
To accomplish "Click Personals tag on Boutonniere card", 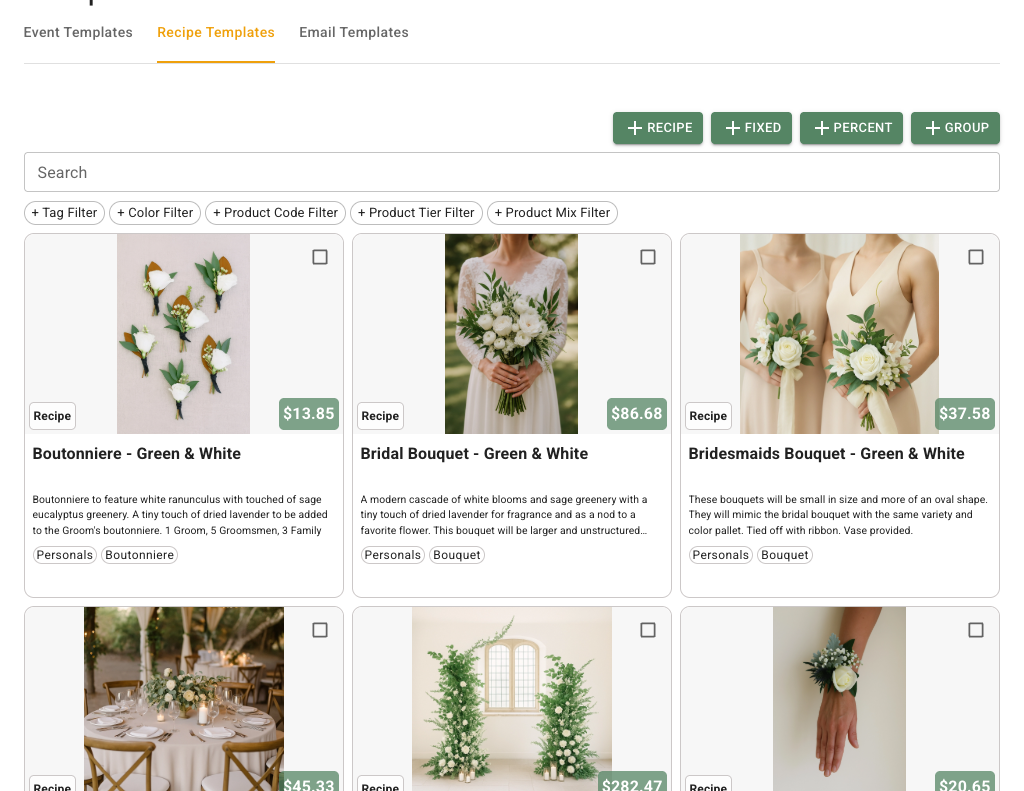I will coord(65,555).
